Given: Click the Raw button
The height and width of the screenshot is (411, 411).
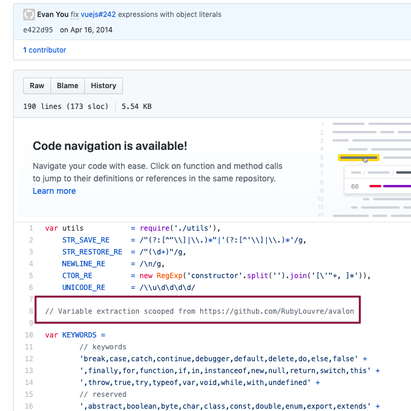Looking at the screenshot, I should coord(37,86).
